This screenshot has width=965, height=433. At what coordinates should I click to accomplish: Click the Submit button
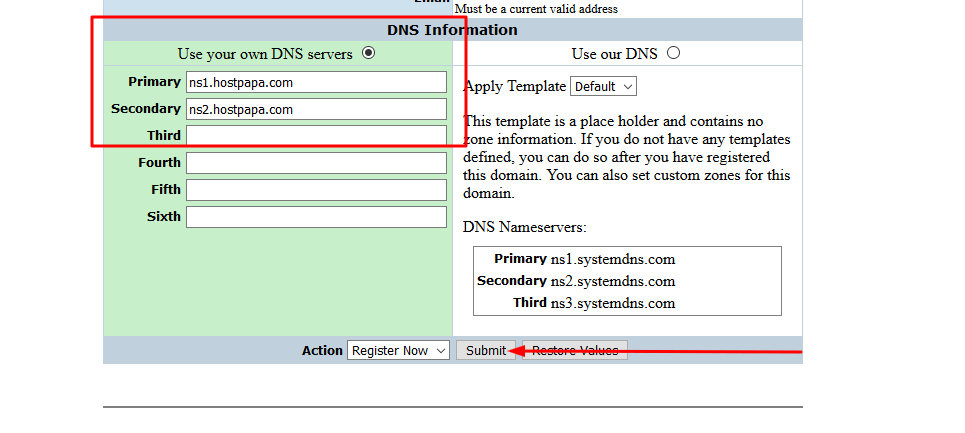point(486,351)
